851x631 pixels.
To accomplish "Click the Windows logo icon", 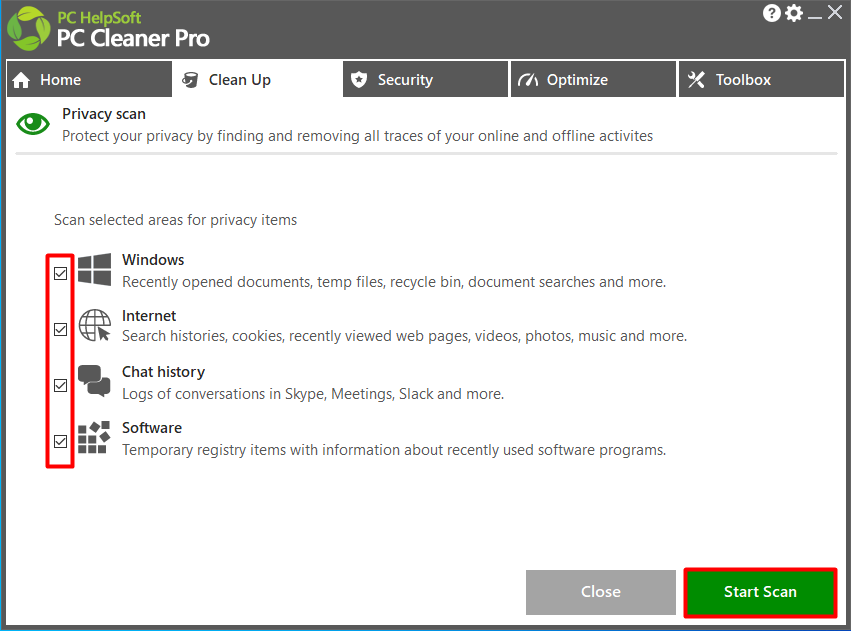I will click(x=94, y=270).
